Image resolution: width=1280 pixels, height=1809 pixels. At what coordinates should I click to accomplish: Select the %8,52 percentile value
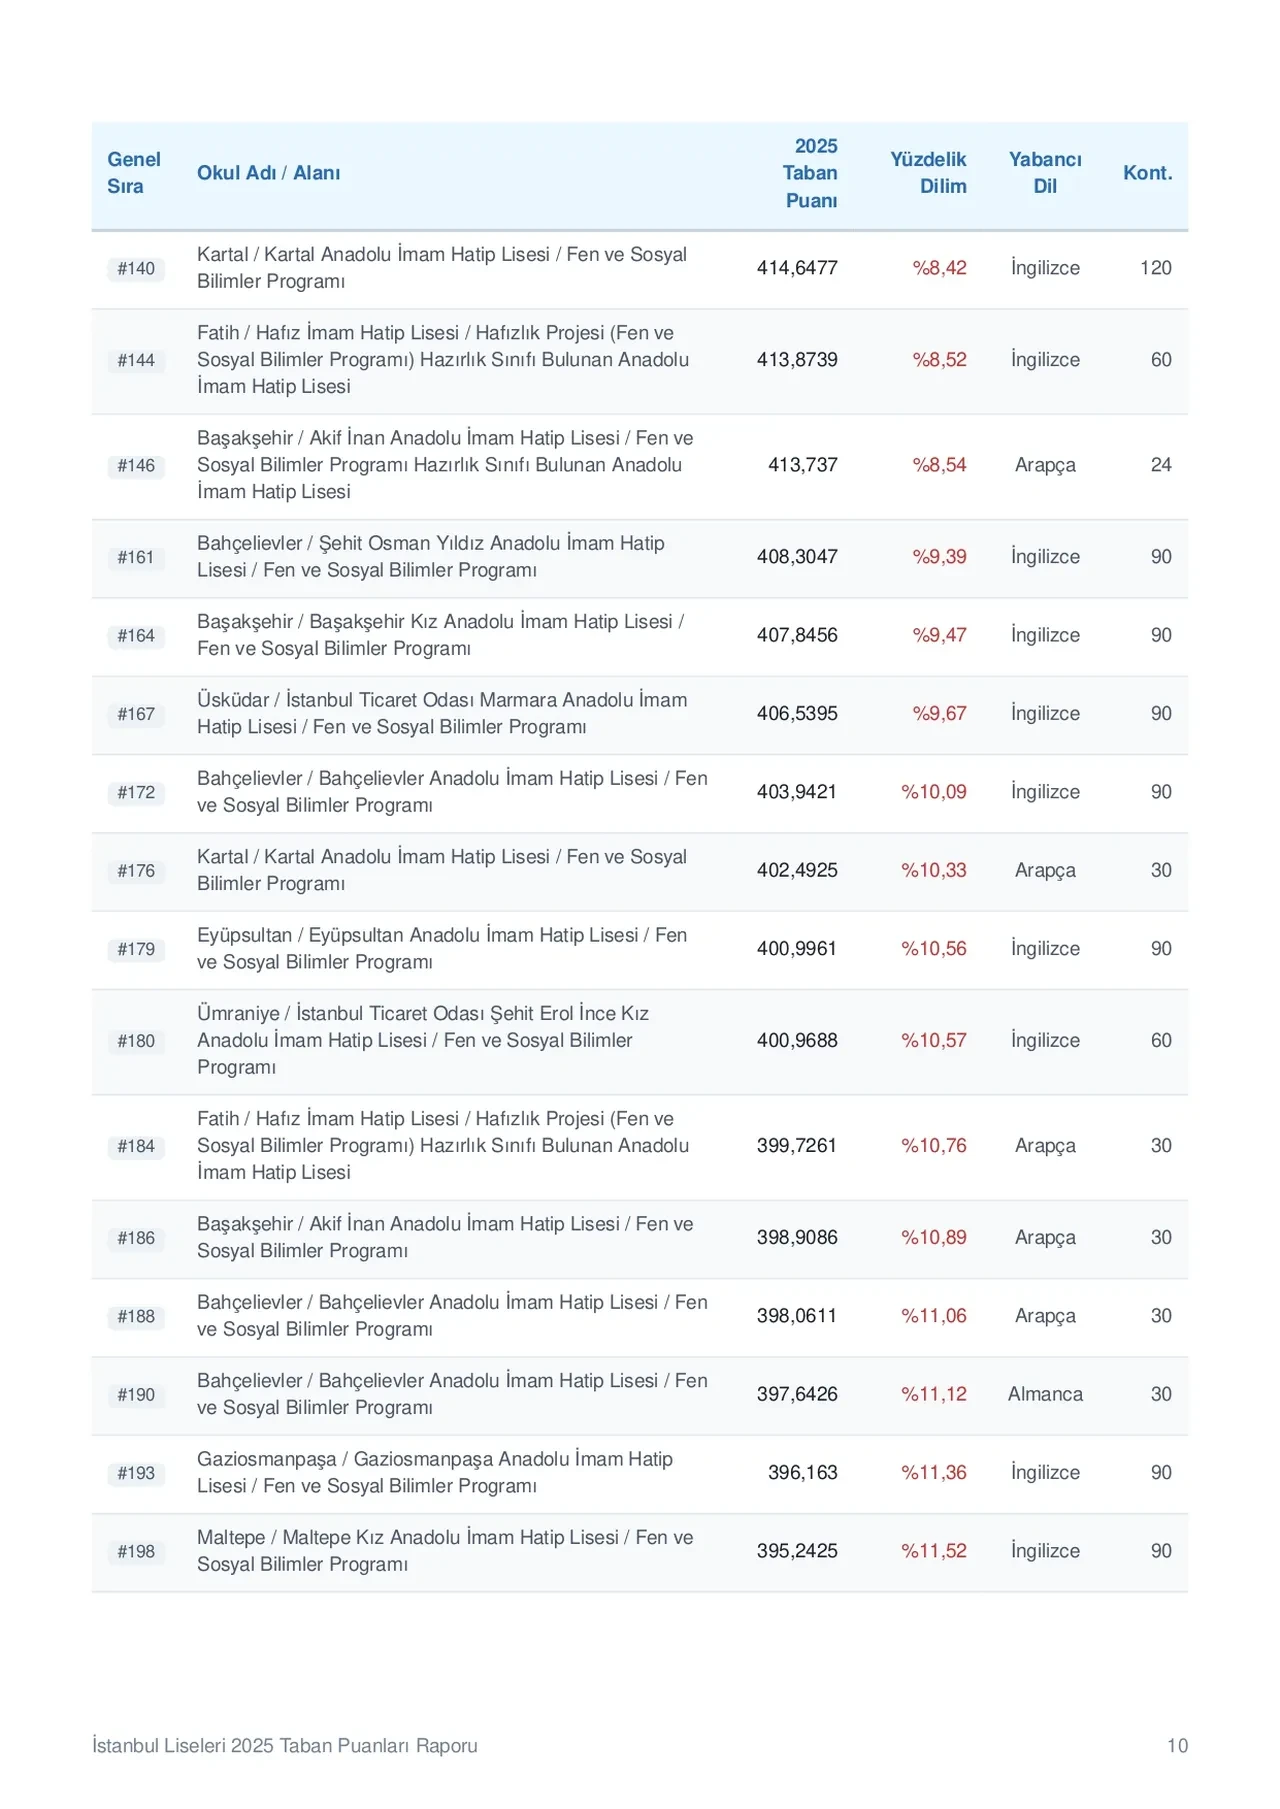pos(939,360)
